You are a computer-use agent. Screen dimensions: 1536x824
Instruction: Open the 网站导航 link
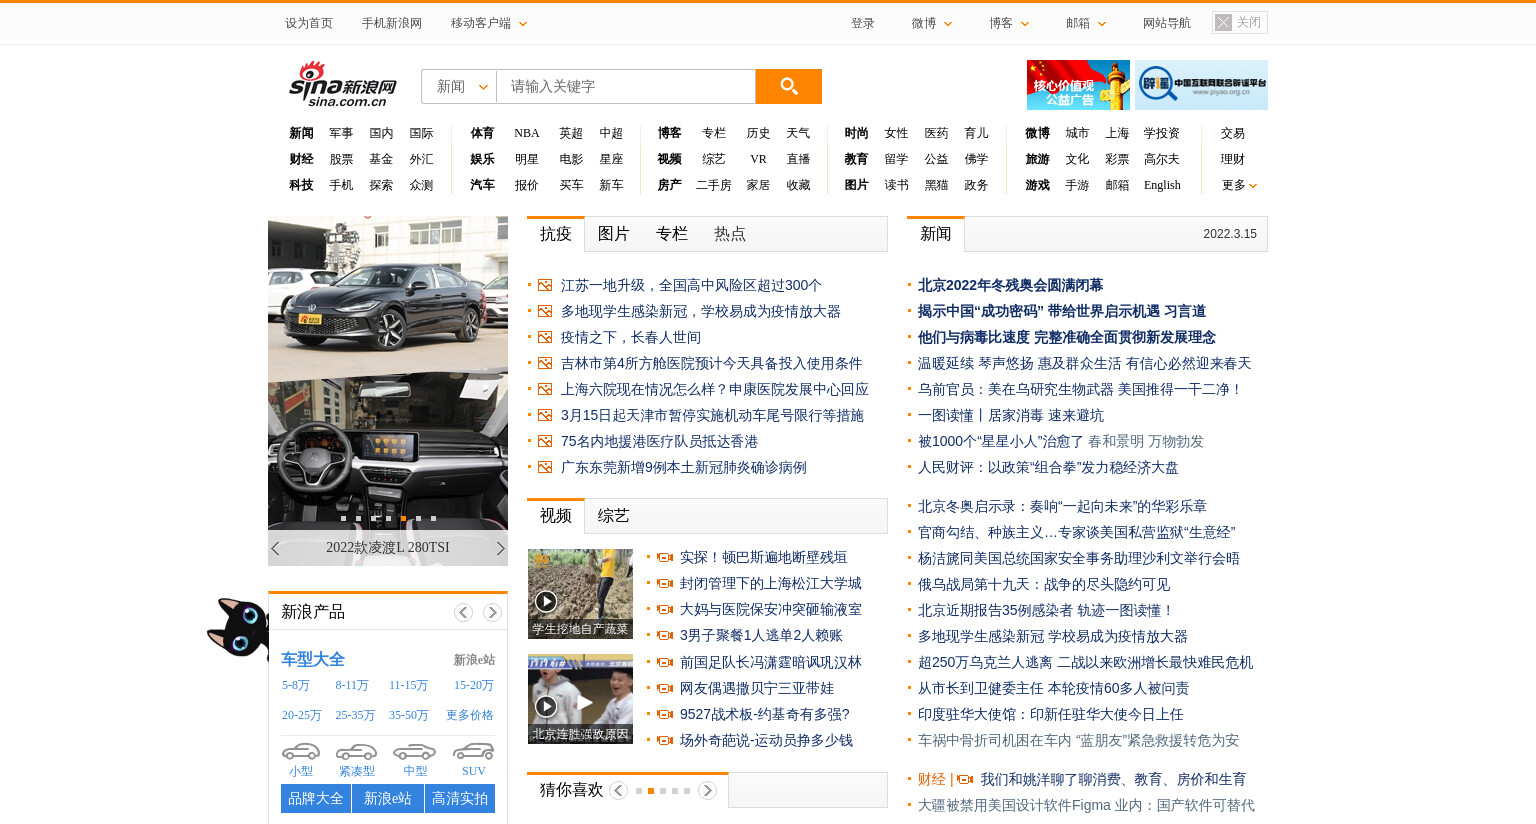[x=1166, y=23]
